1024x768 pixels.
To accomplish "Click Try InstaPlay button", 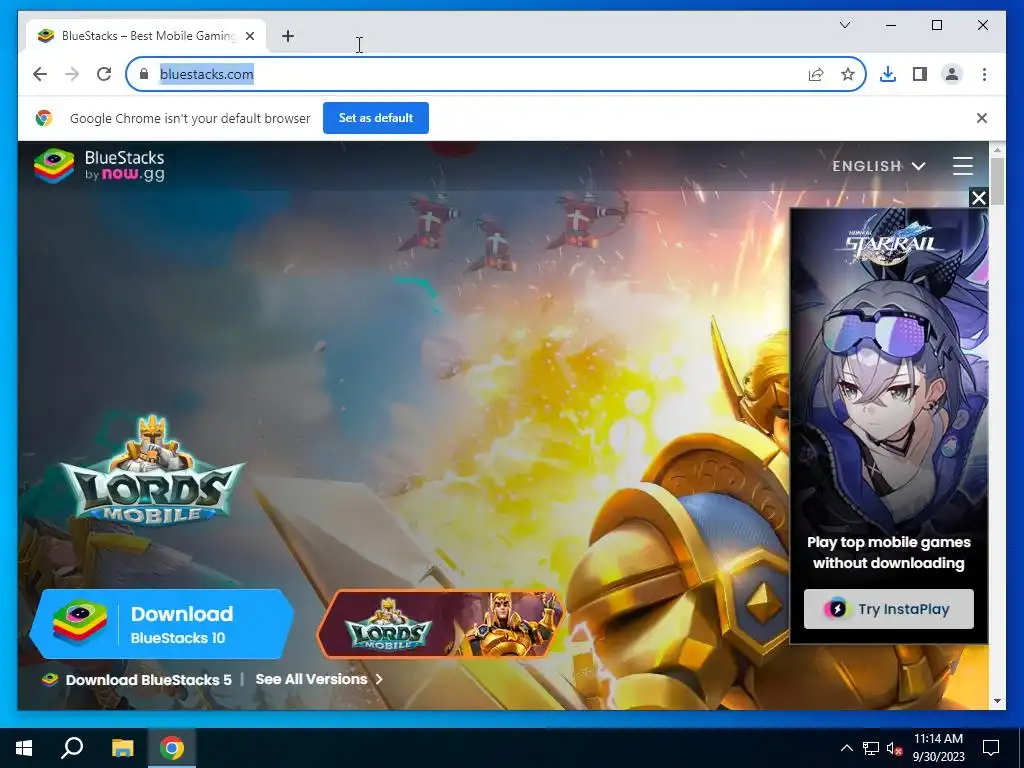I will [888, 609].
